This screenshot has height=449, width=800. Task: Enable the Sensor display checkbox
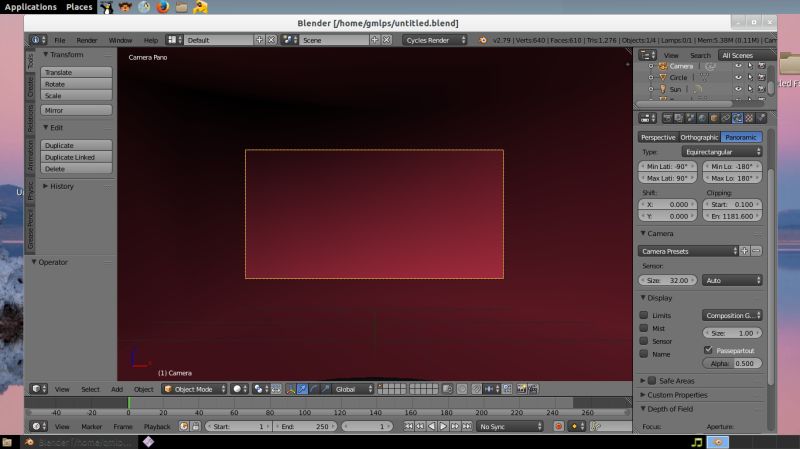[644, 341]
